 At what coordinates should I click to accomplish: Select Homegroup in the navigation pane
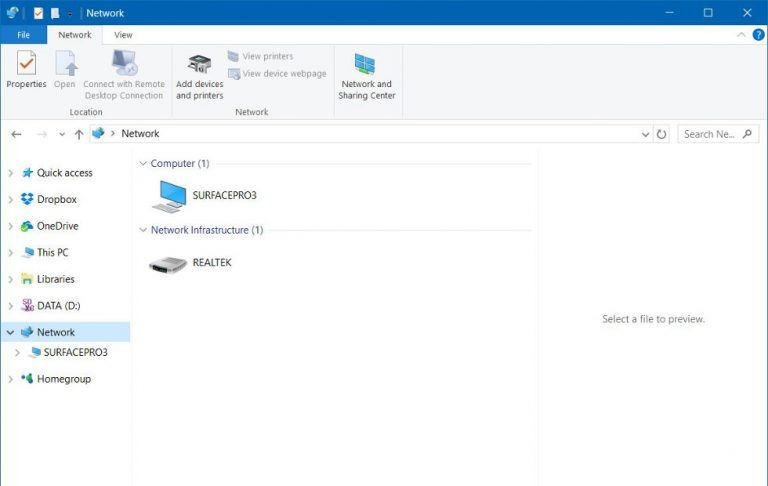pyautogui.click(x=64, y=378)
